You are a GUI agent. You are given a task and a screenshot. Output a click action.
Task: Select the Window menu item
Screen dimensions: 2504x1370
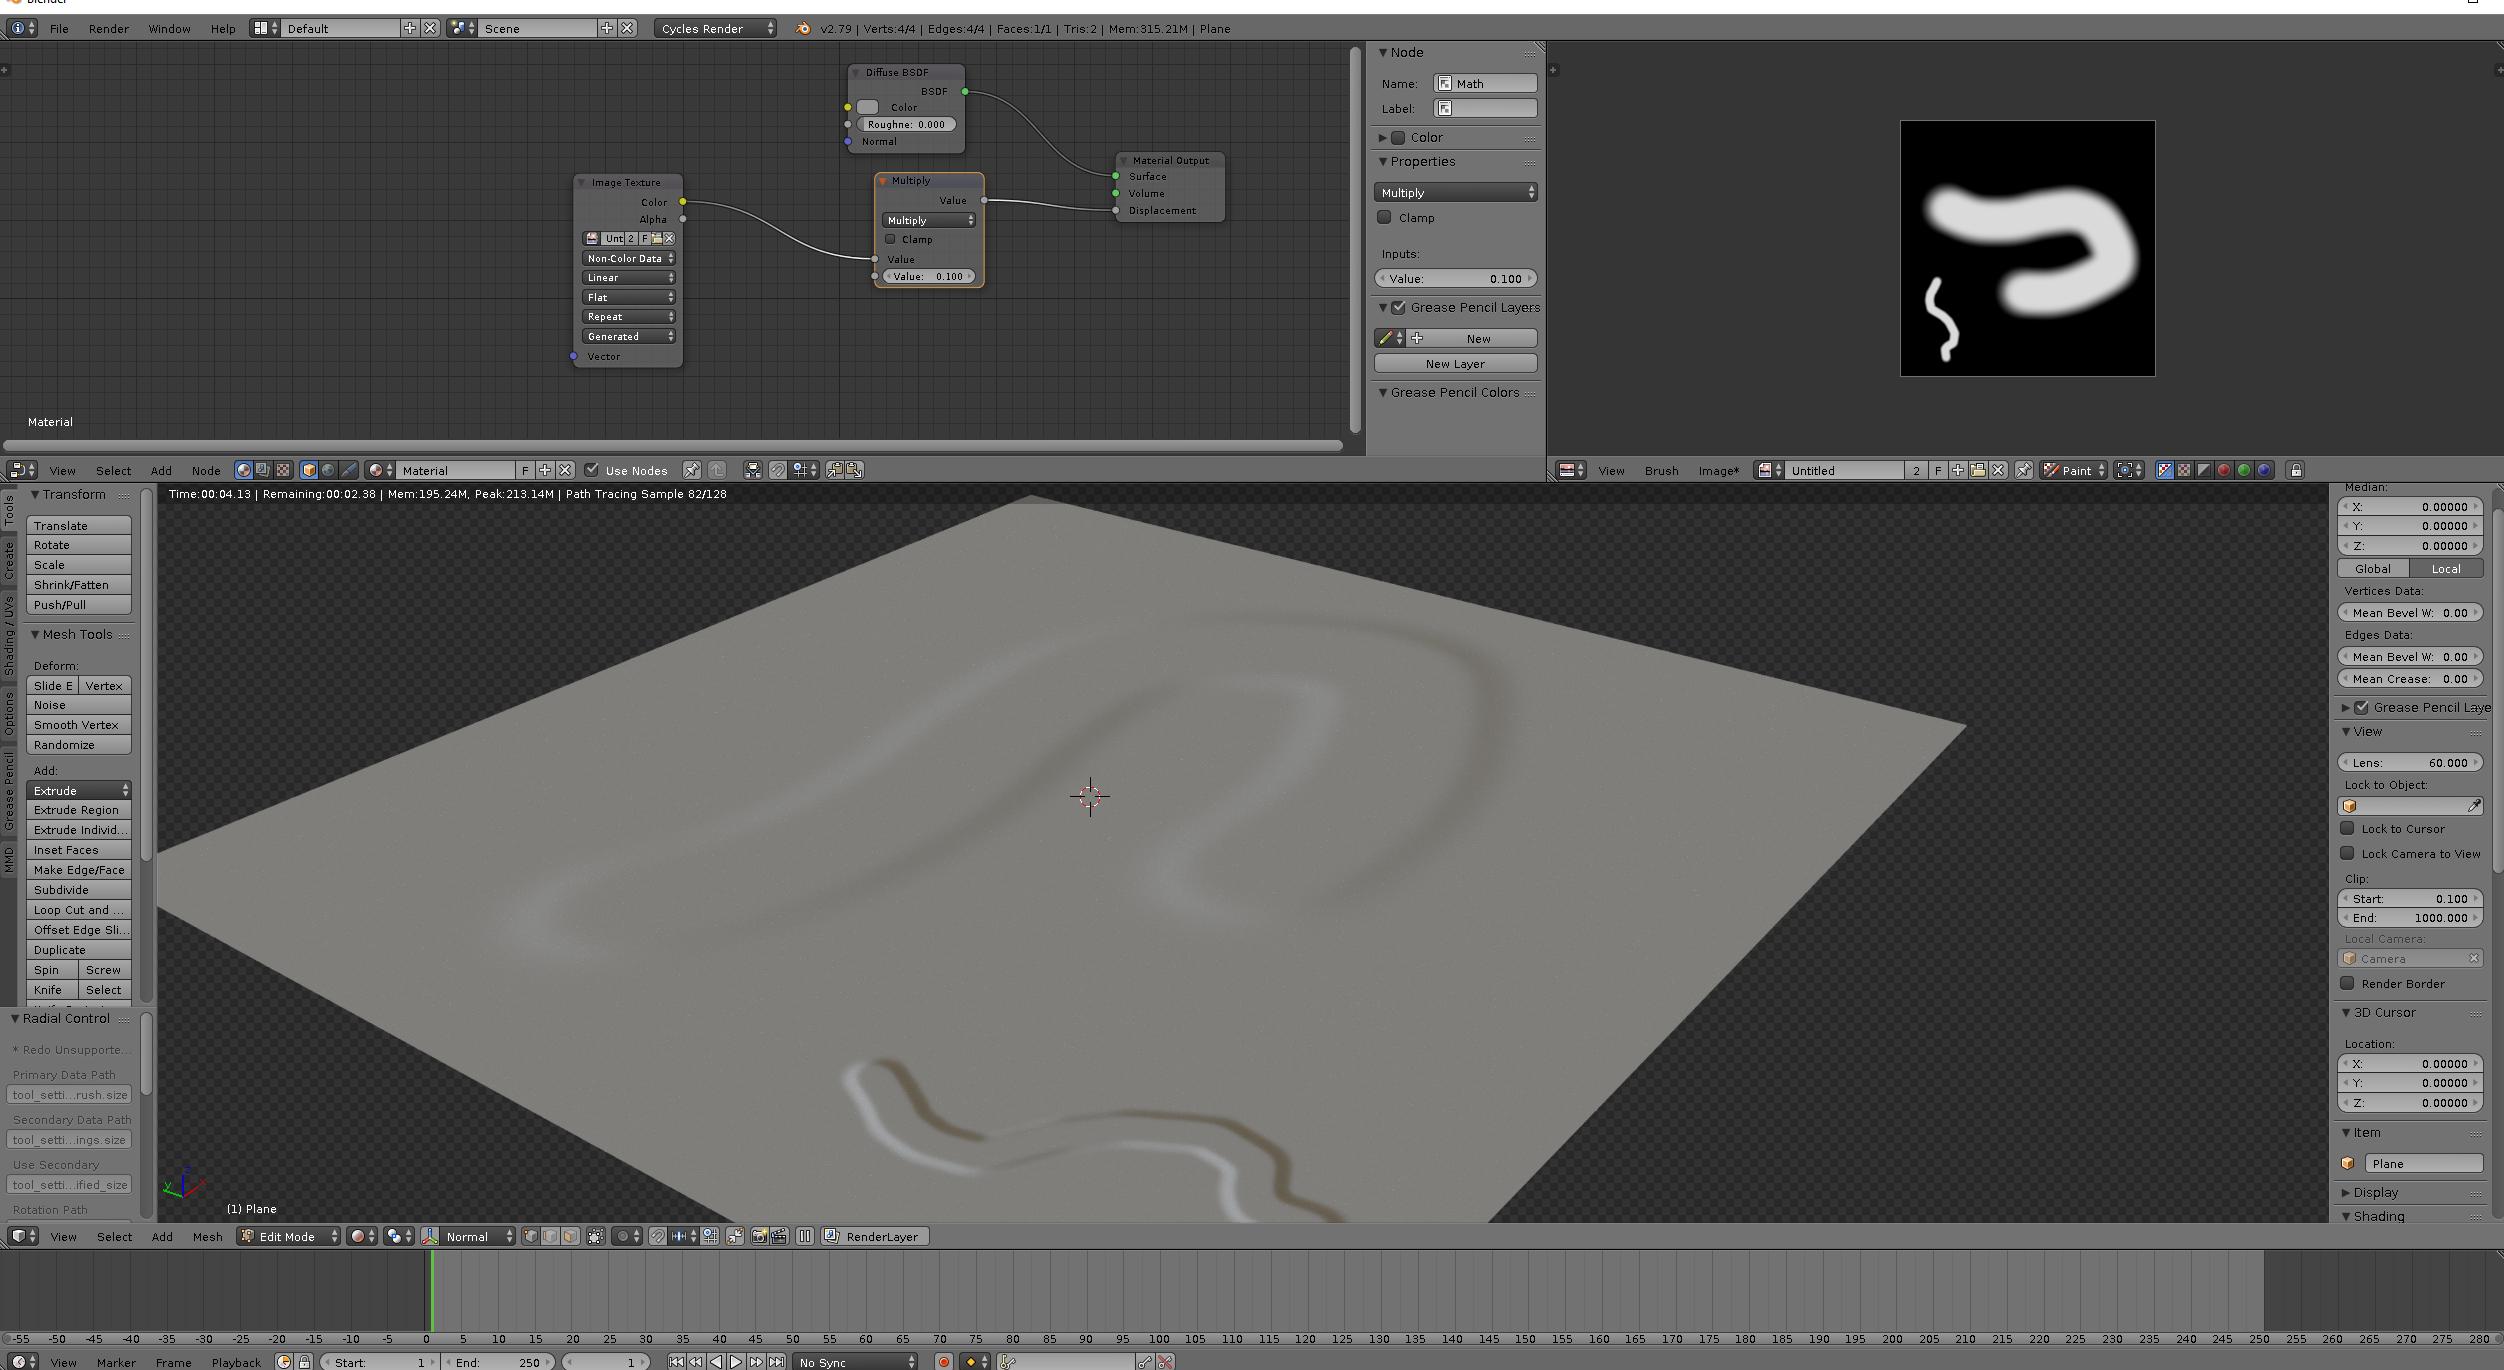[x=169, y=29]
